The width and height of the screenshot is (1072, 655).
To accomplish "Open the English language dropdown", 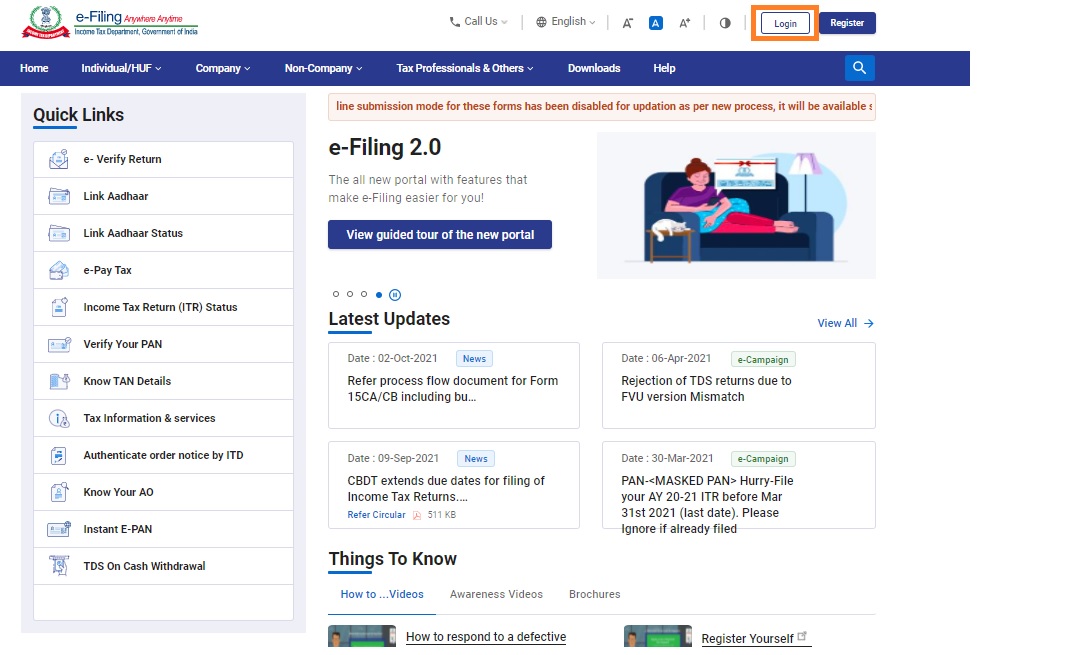I will 566,22.
